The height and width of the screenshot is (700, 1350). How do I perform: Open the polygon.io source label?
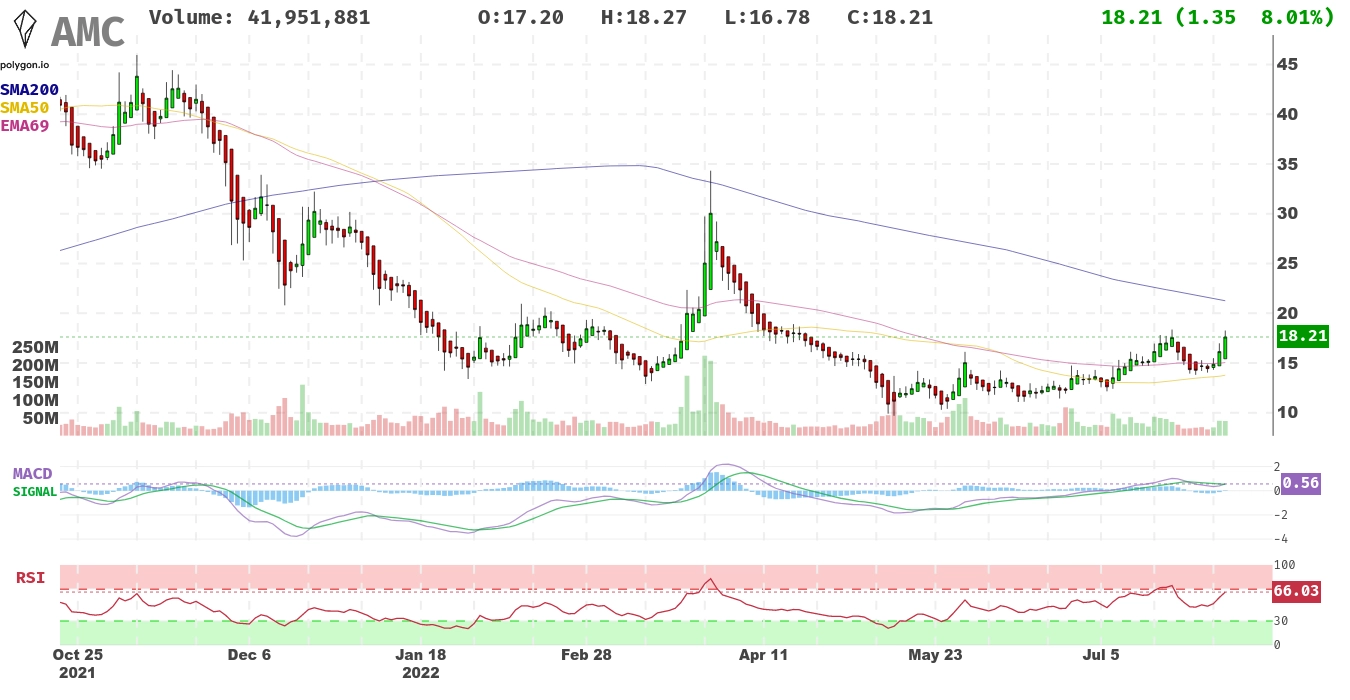click(x=25, y=65)
